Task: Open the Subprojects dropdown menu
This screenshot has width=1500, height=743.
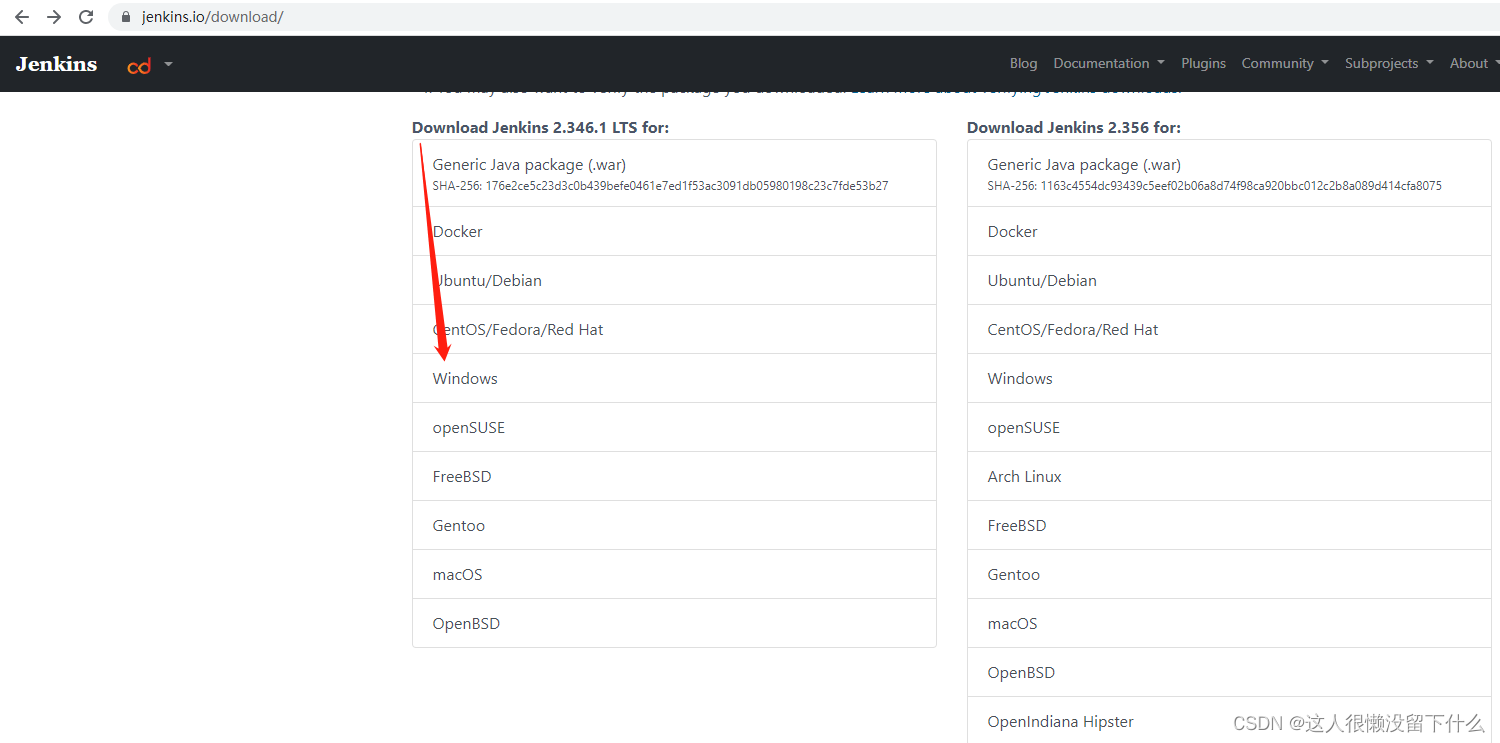Action: [x=1388, y=63]
